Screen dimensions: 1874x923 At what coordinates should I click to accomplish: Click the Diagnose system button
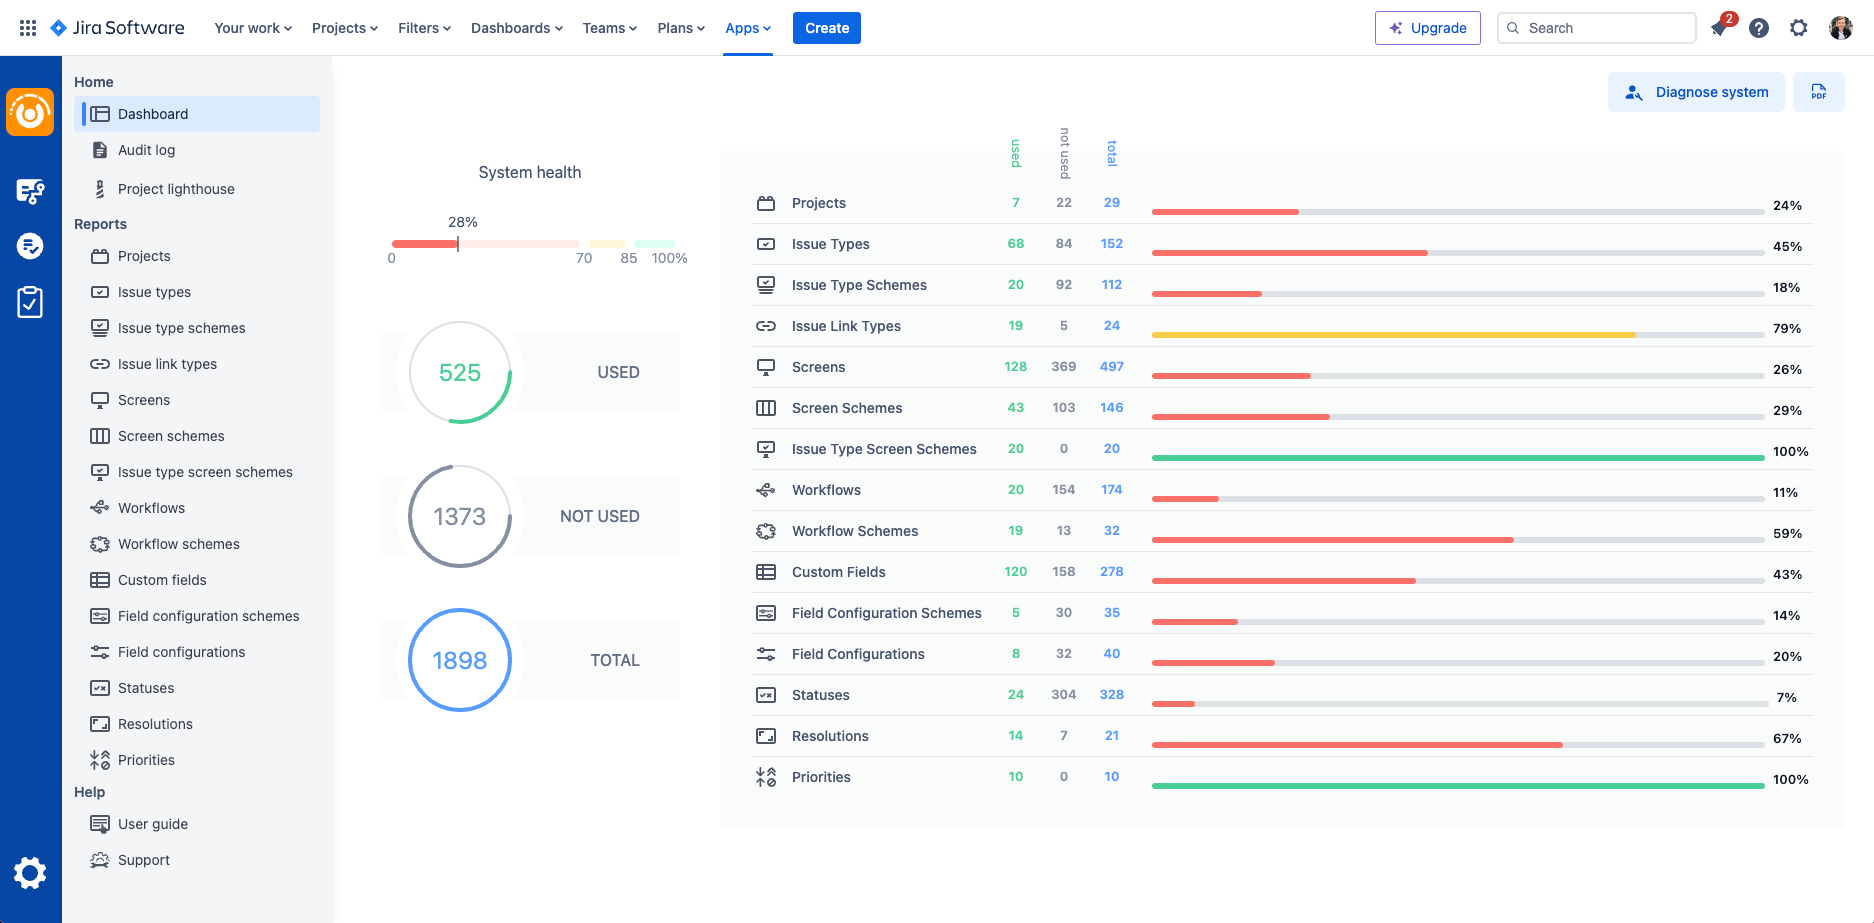point(1696,92)
